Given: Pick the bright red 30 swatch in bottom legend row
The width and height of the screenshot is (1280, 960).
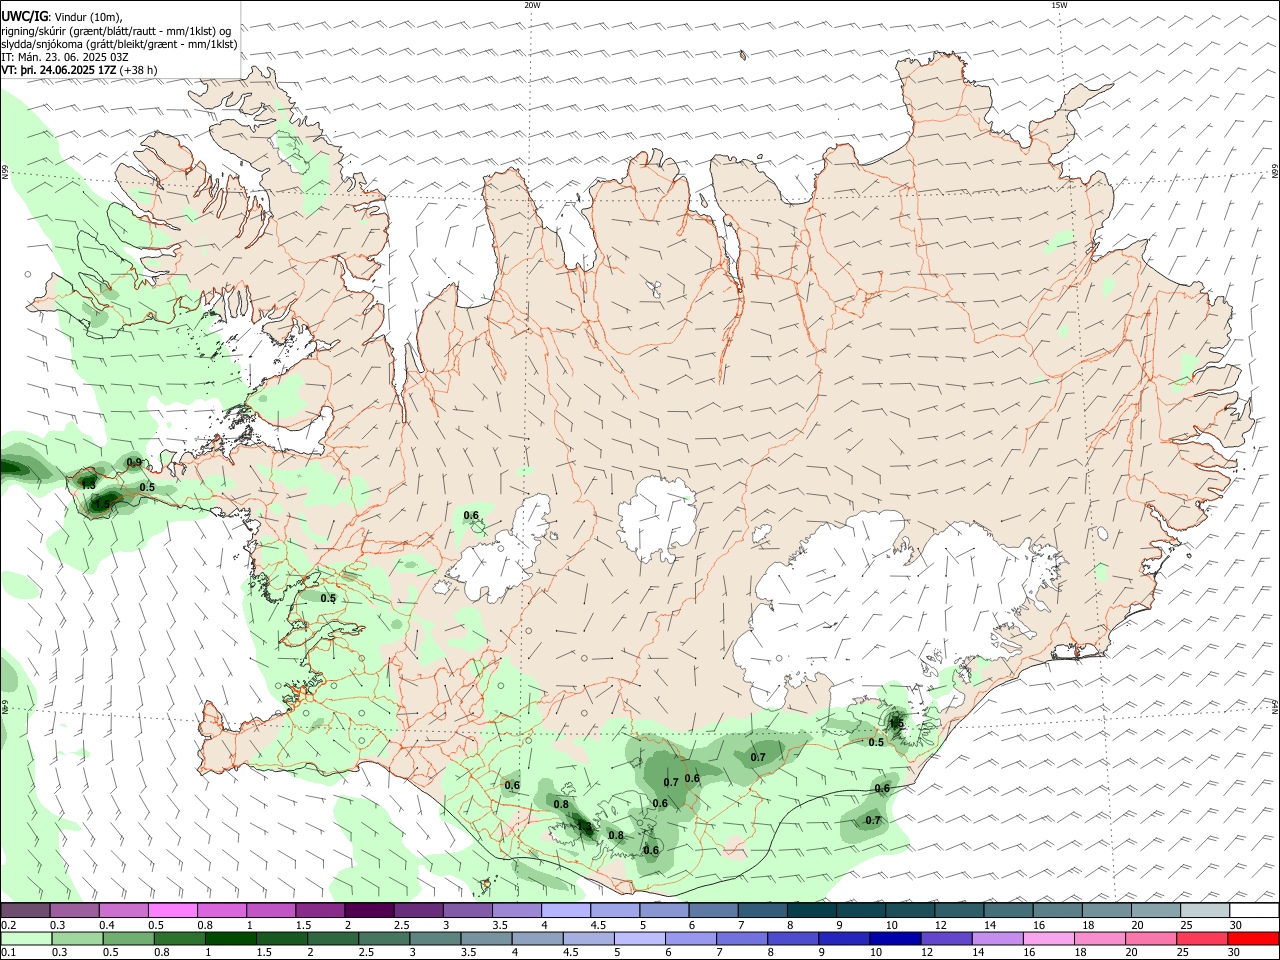Looking at the screenshot, I should (x=1253, y=938).
